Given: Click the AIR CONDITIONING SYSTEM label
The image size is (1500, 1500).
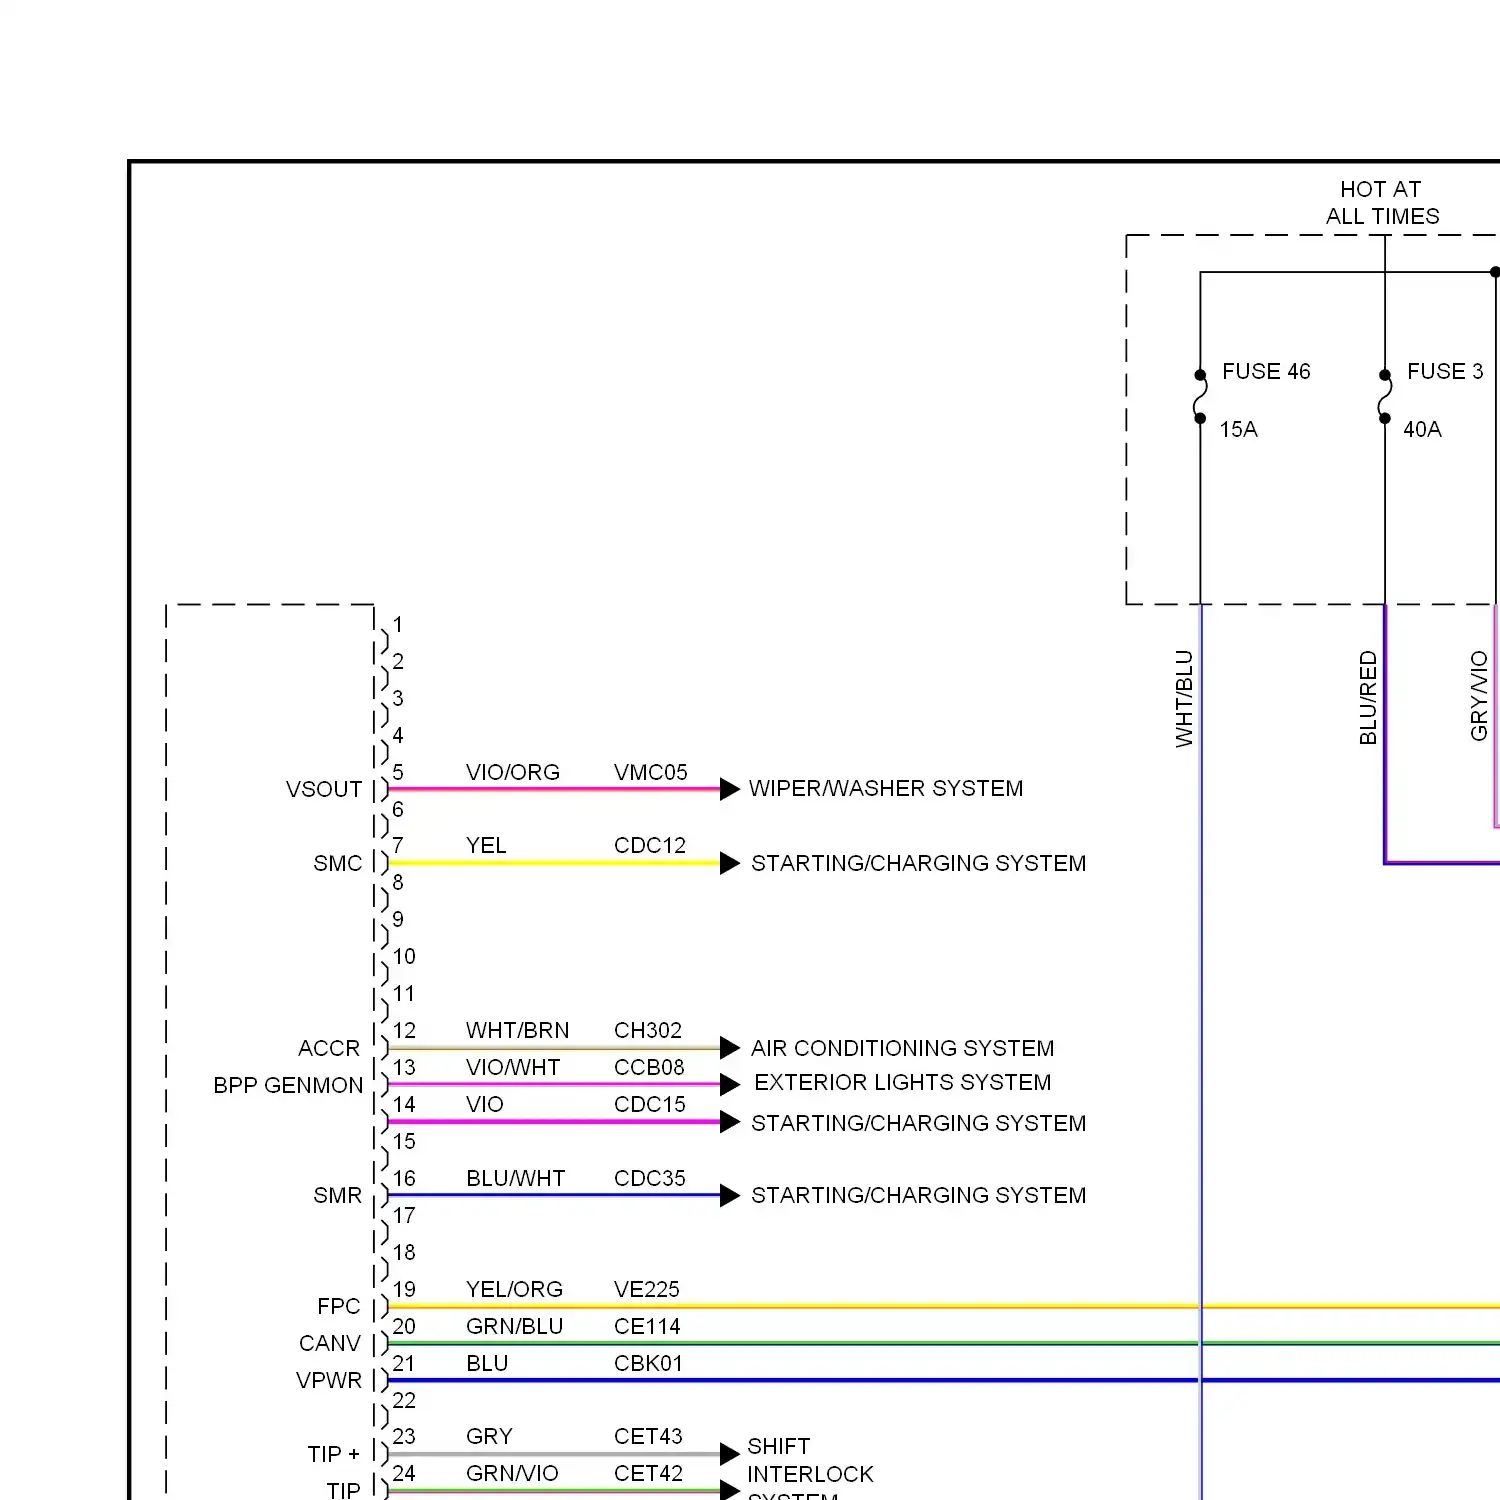Looking at the screenshot, I should pos(902,1048).
